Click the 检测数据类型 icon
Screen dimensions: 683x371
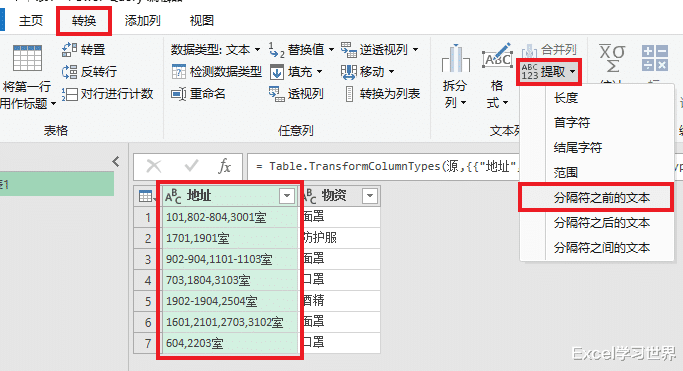[179, 71]
